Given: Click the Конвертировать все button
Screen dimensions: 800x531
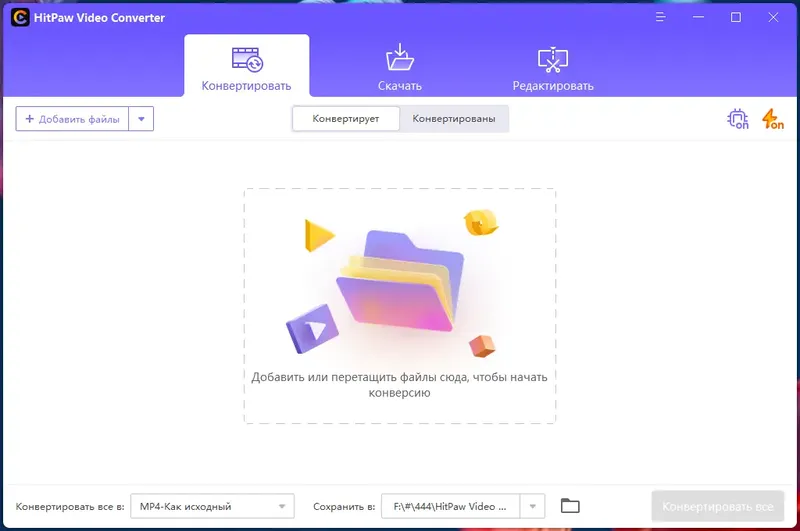Looking at the screenshot, I should pyautogui.click(x=717, y=507).
